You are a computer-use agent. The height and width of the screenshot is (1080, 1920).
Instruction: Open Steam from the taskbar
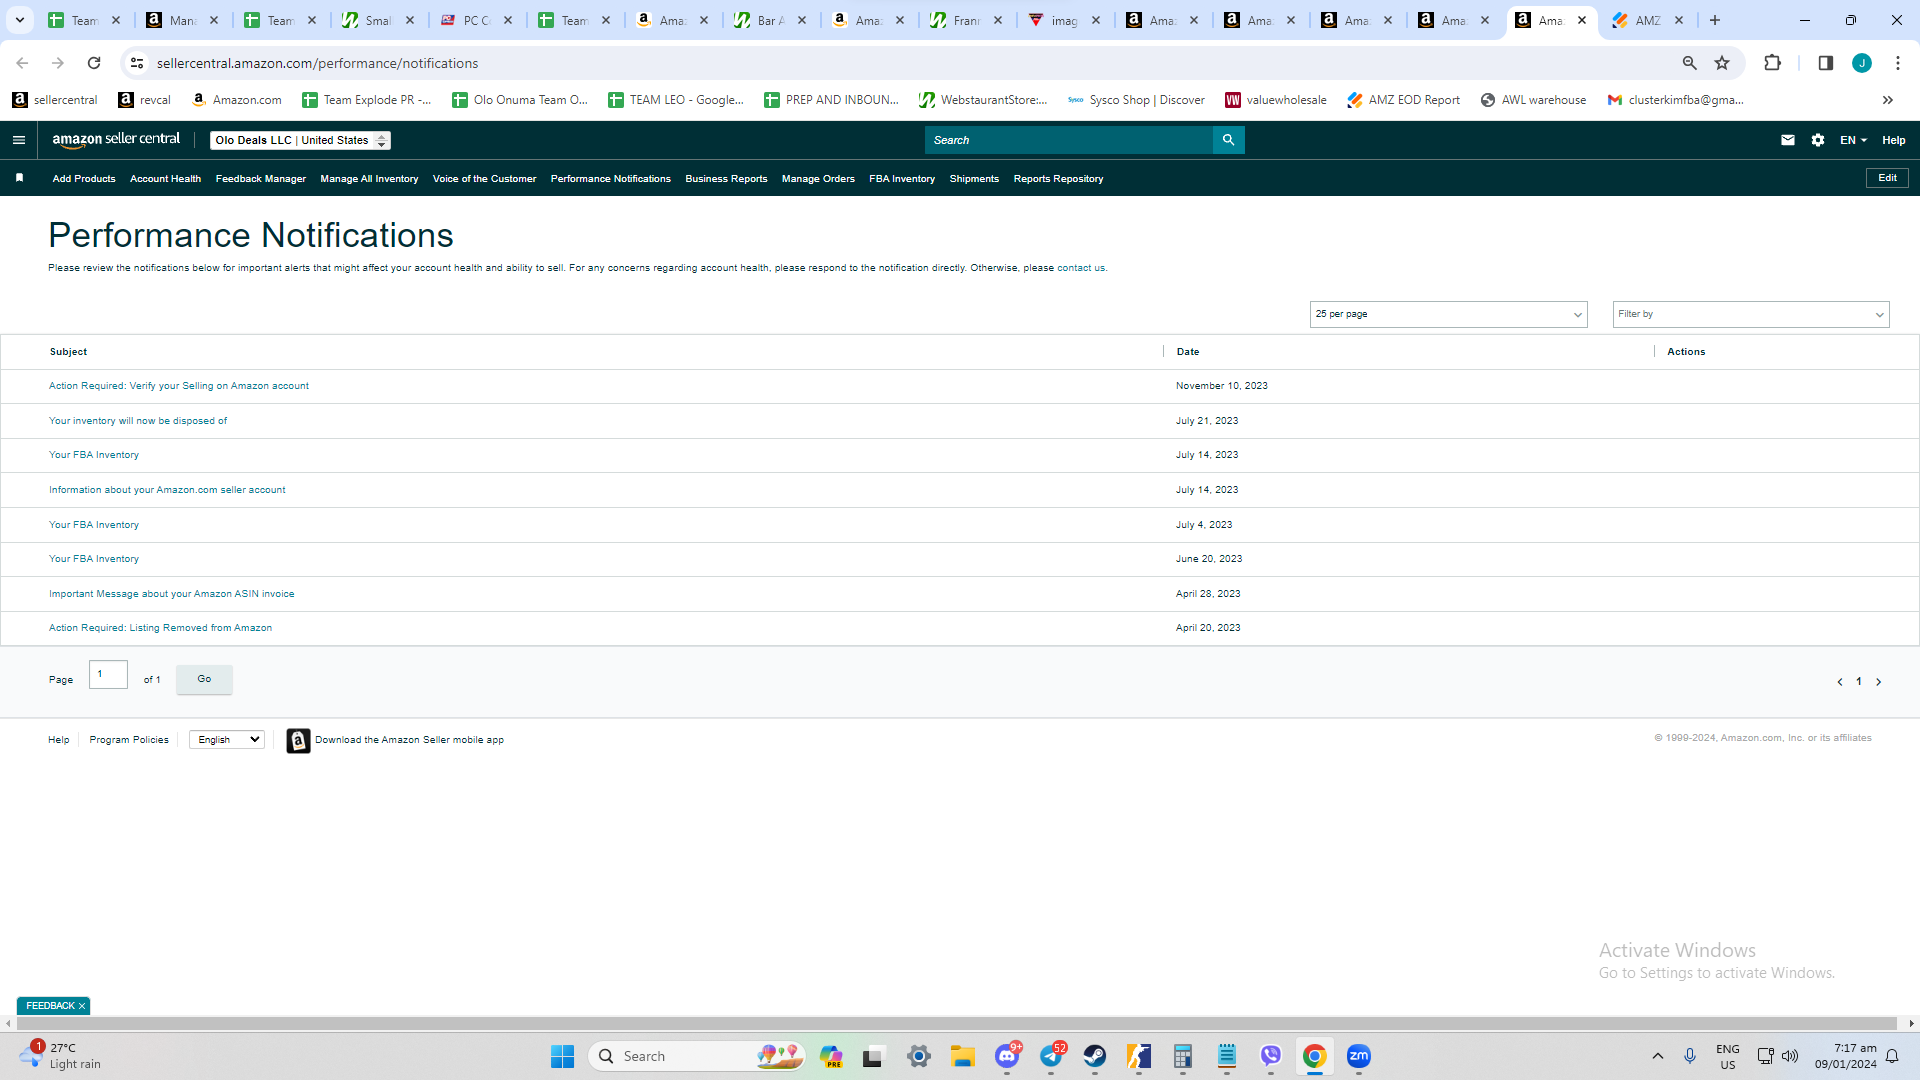point(1095,1056)
